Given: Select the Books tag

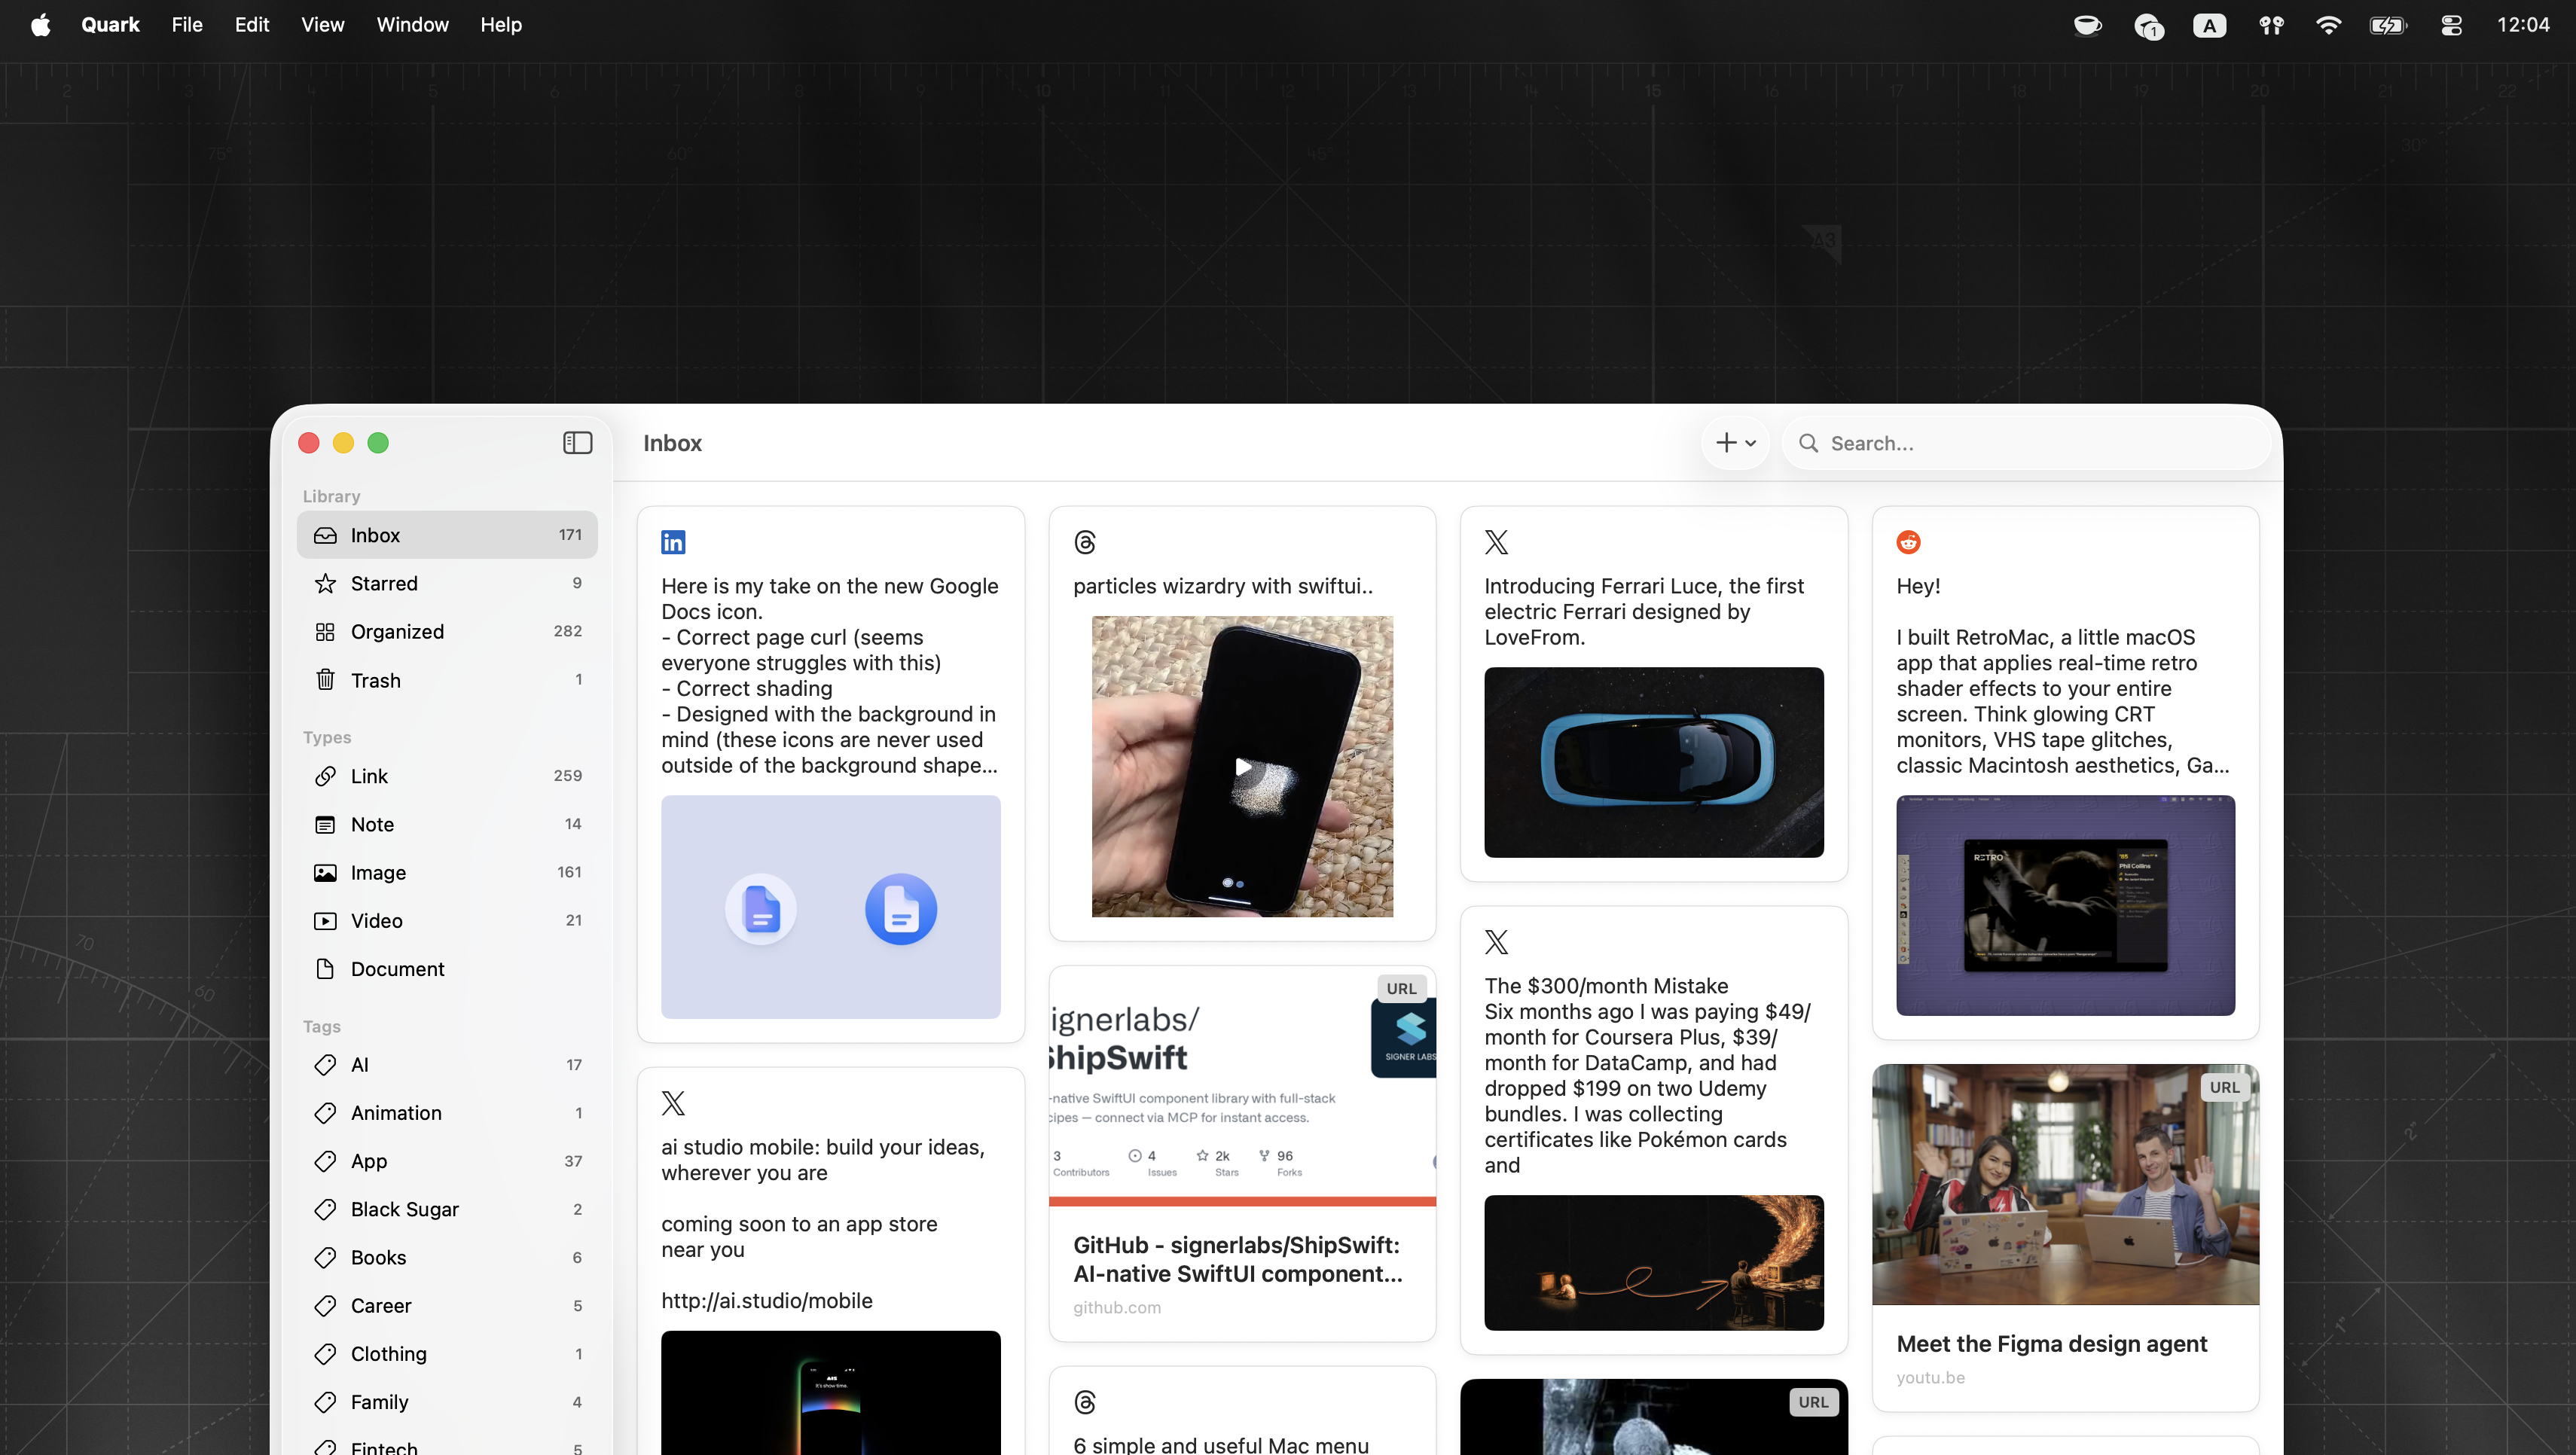Looking at the screenshot, I should [447, 1257].
